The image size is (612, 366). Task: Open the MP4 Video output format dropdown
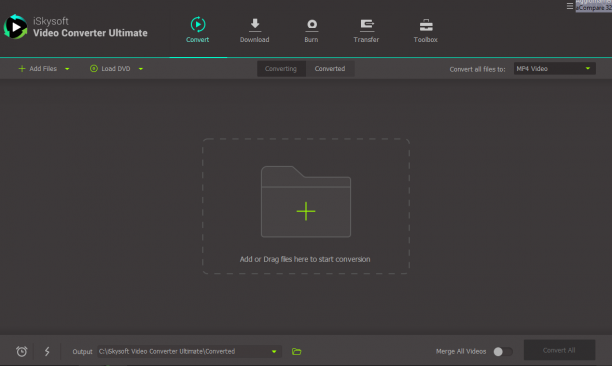point(554,69)
